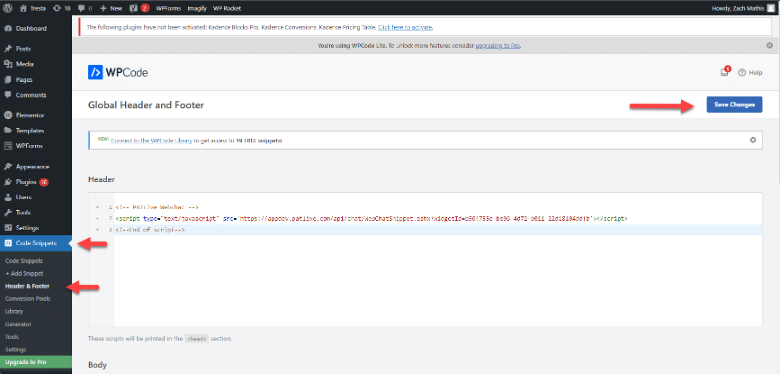Open WPCode Help
The width and height of the screenshot is (780, 375).
750,73
